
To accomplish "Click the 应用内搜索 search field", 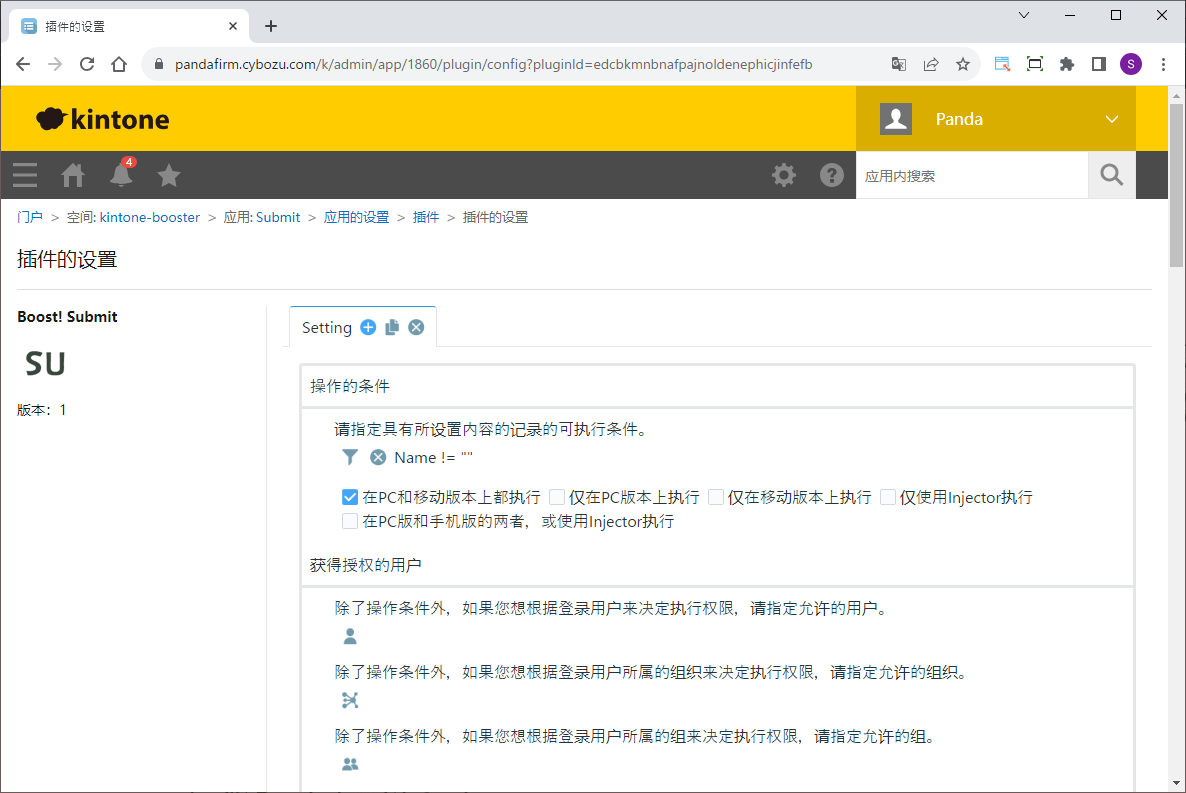I will [x=971, y=175].
